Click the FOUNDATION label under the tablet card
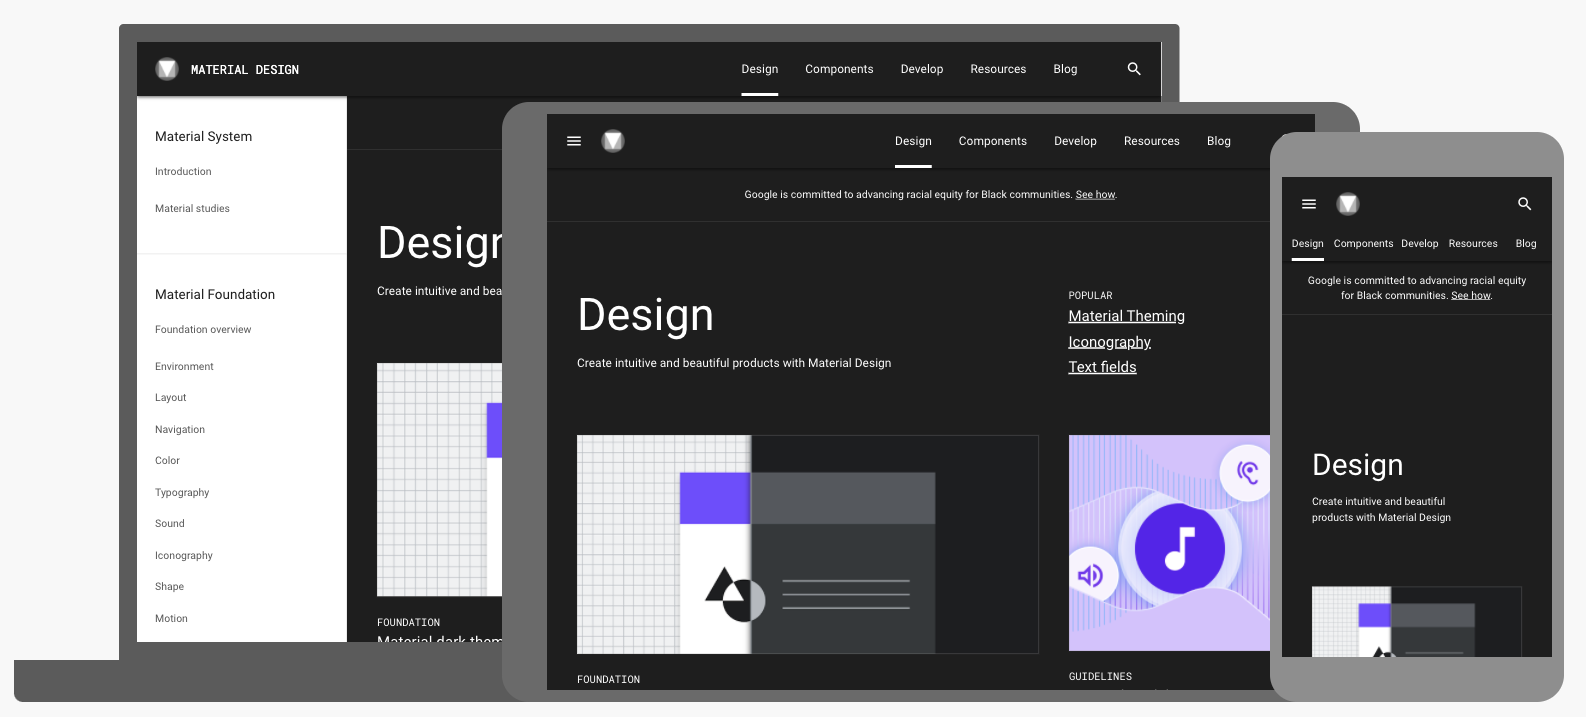This screenshot has width=1586, height=717. 608,680
